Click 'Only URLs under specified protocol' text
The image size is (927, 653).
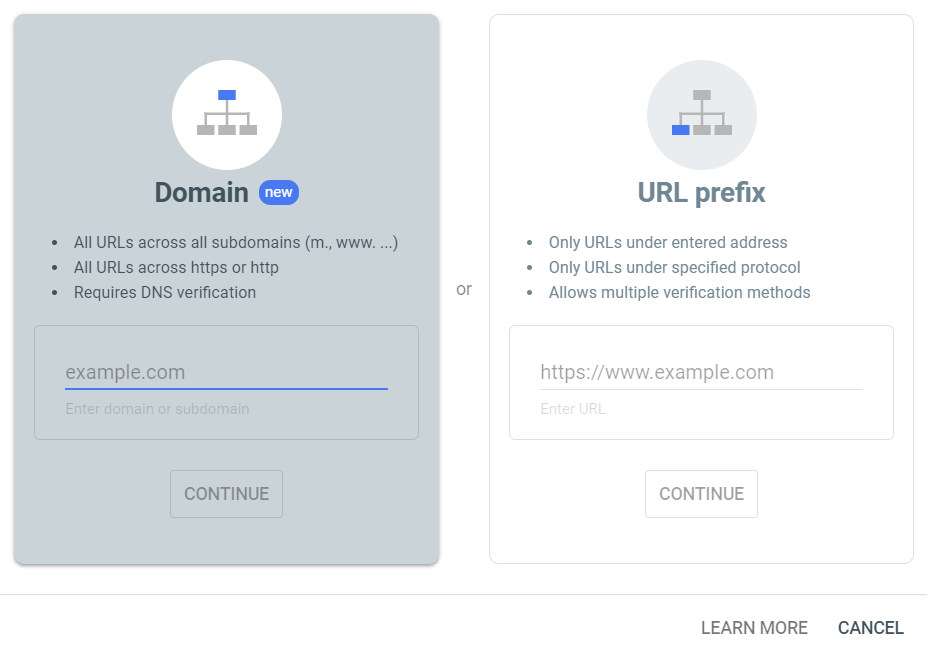click(x=675, y=267)
